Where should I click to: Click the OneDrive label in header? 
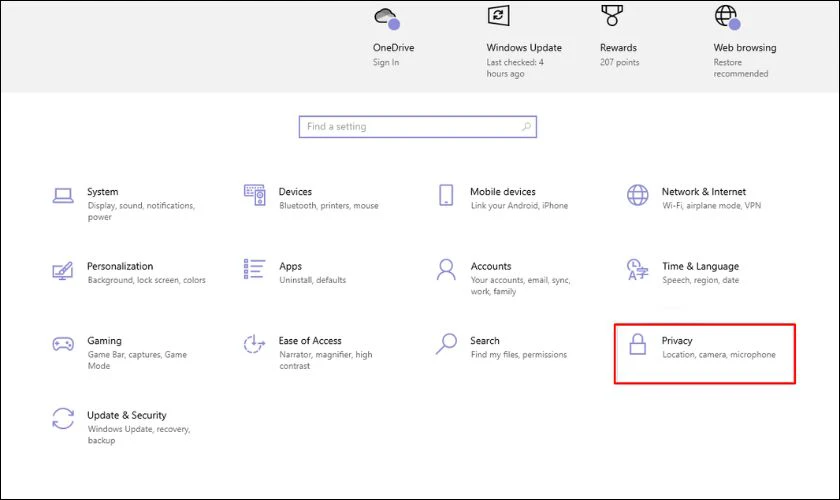click(394, 48)
